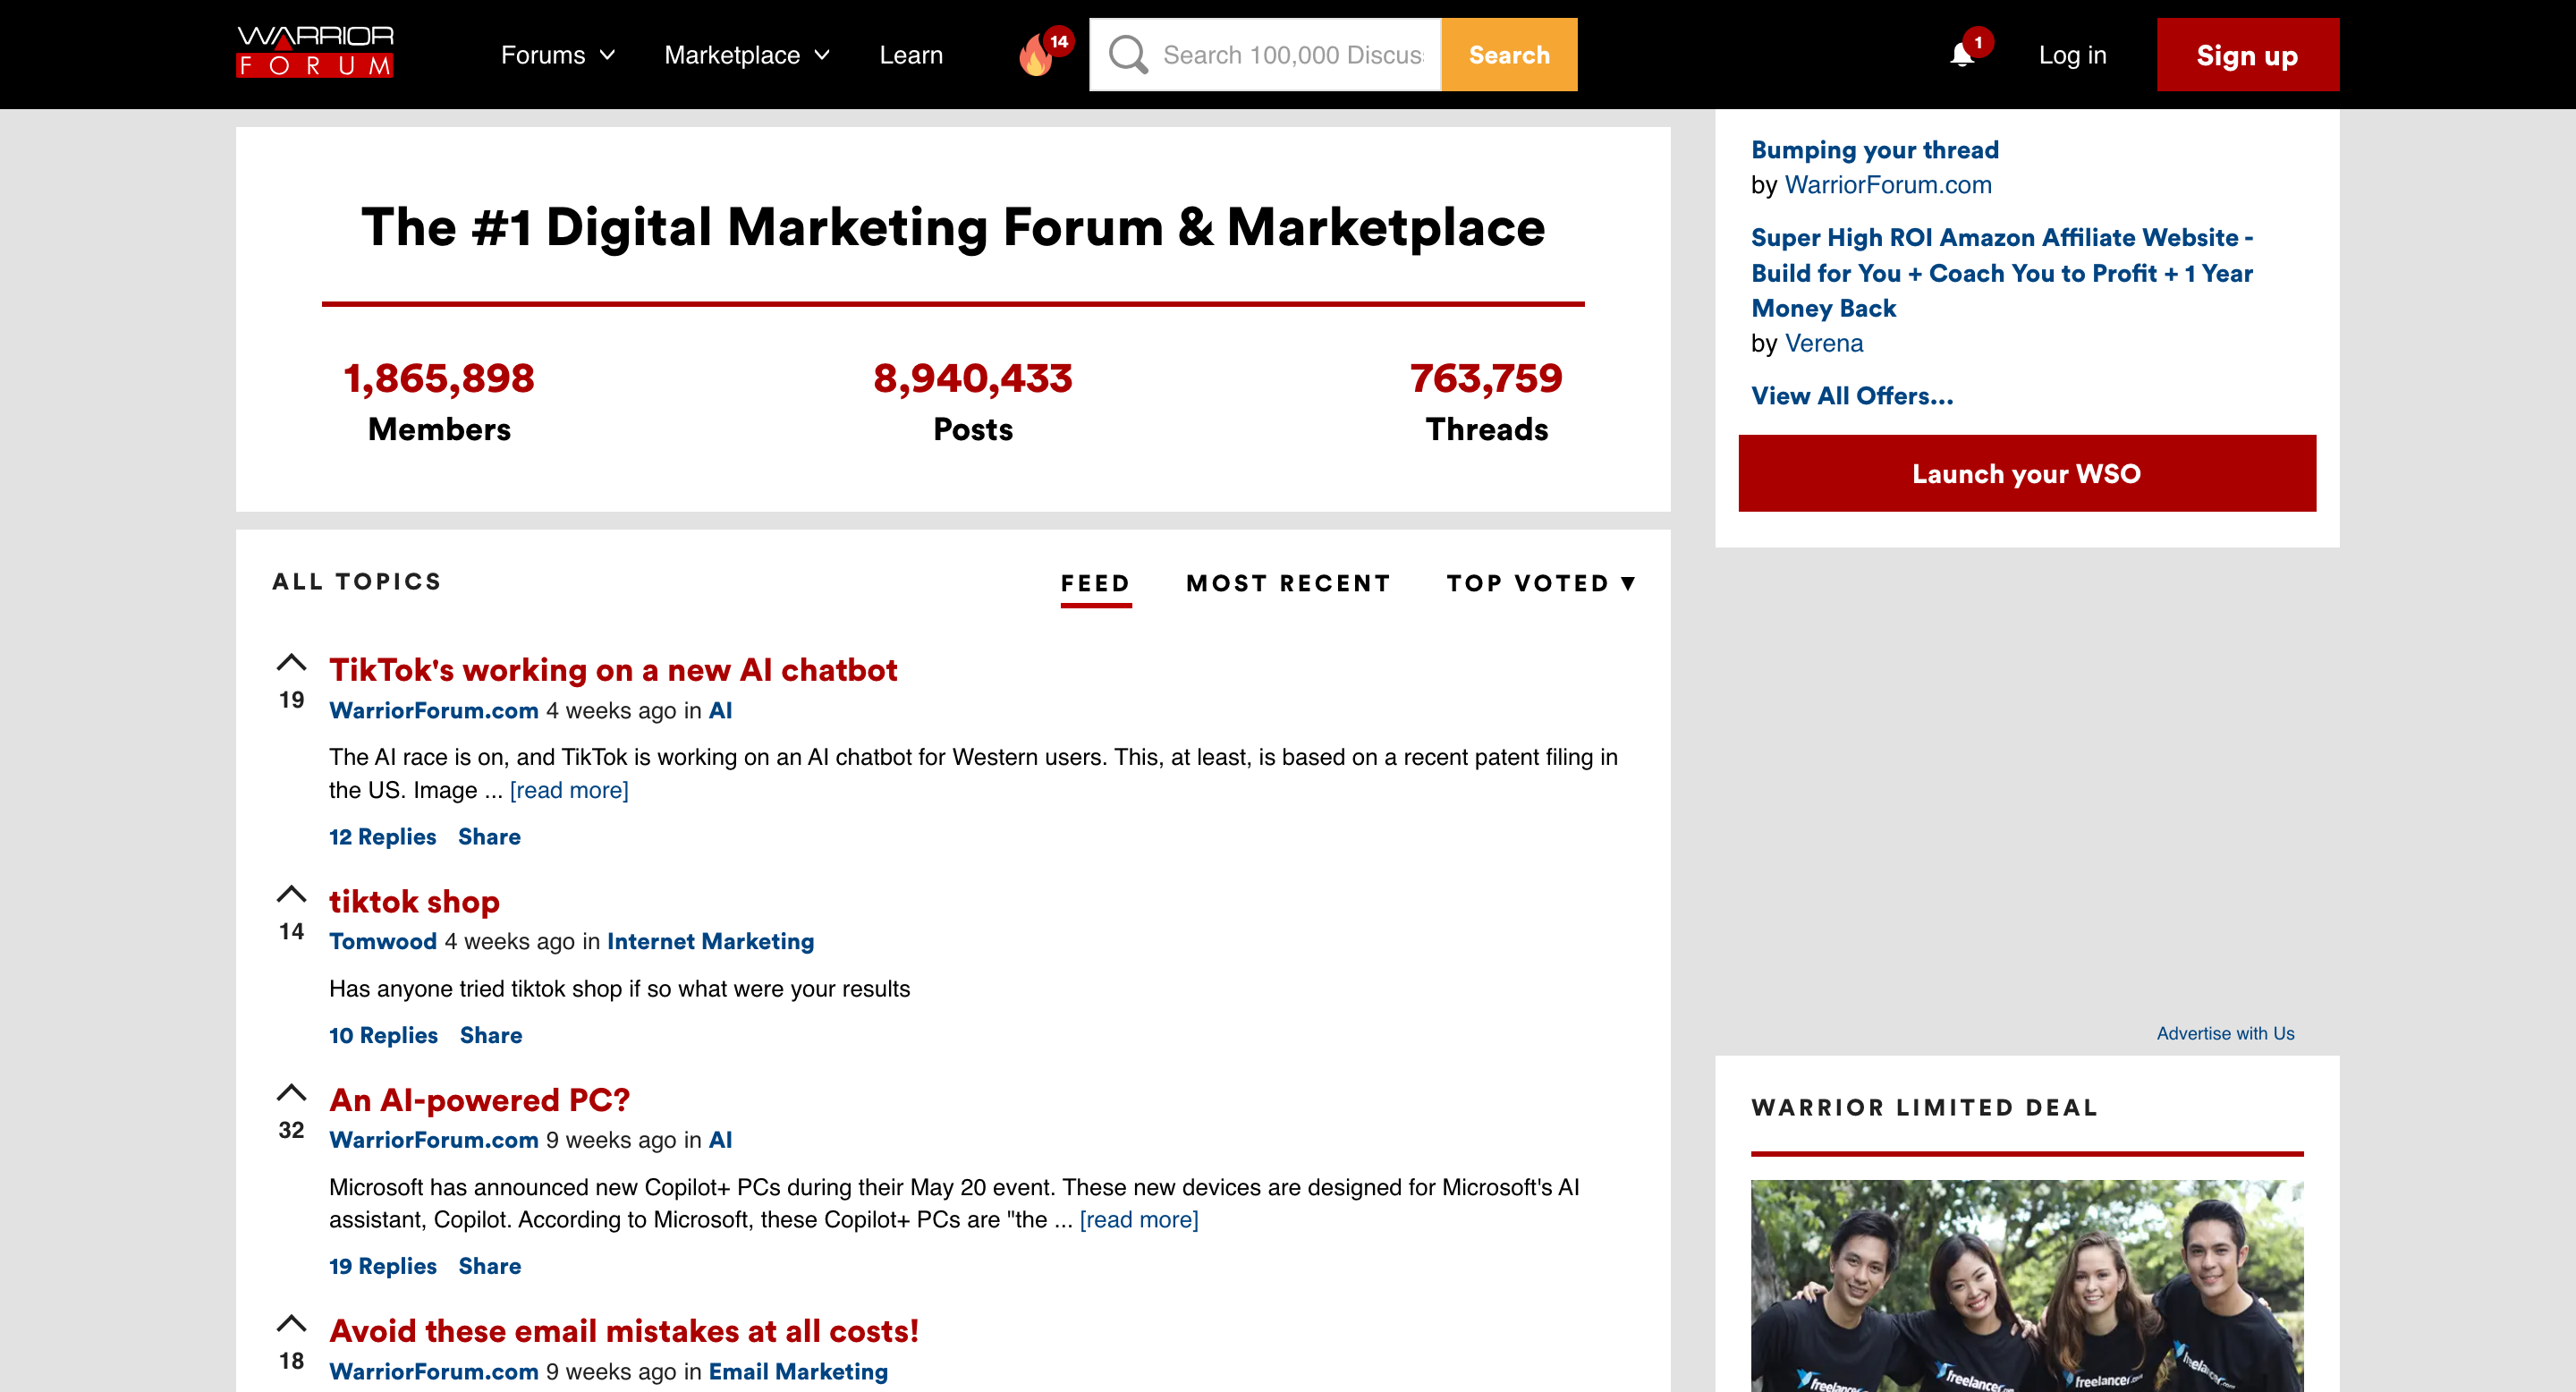Expand the Marketplace dropdown menu
The image size is (2576, 1392).
(x=746, y=55)
